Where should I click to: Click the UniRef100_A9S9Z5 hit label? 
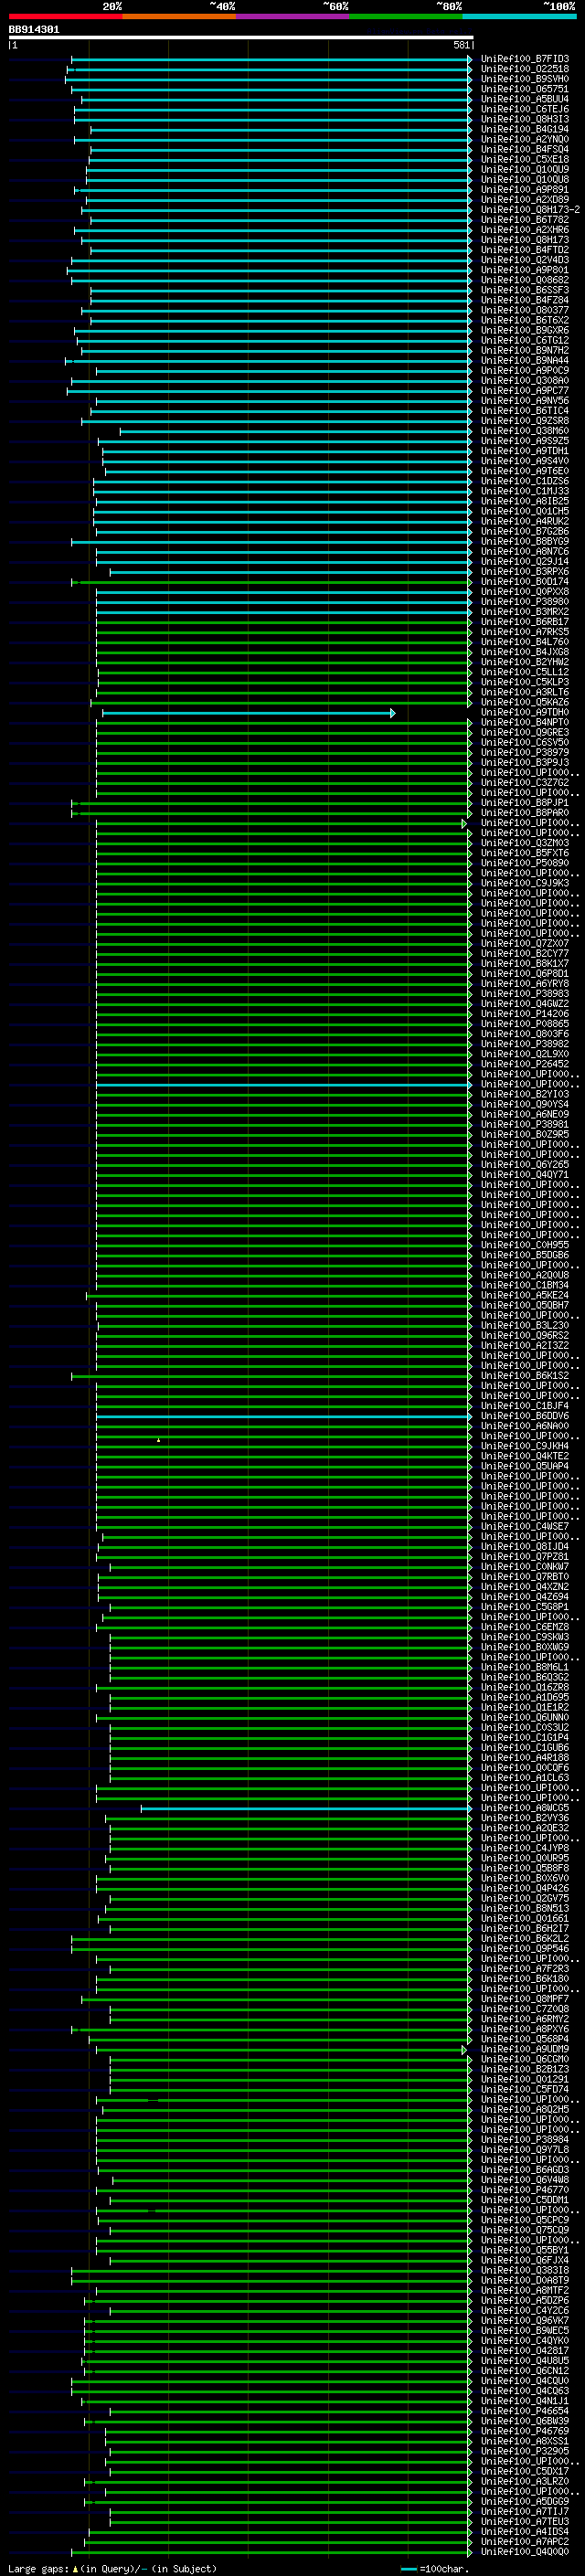point(524,442)
